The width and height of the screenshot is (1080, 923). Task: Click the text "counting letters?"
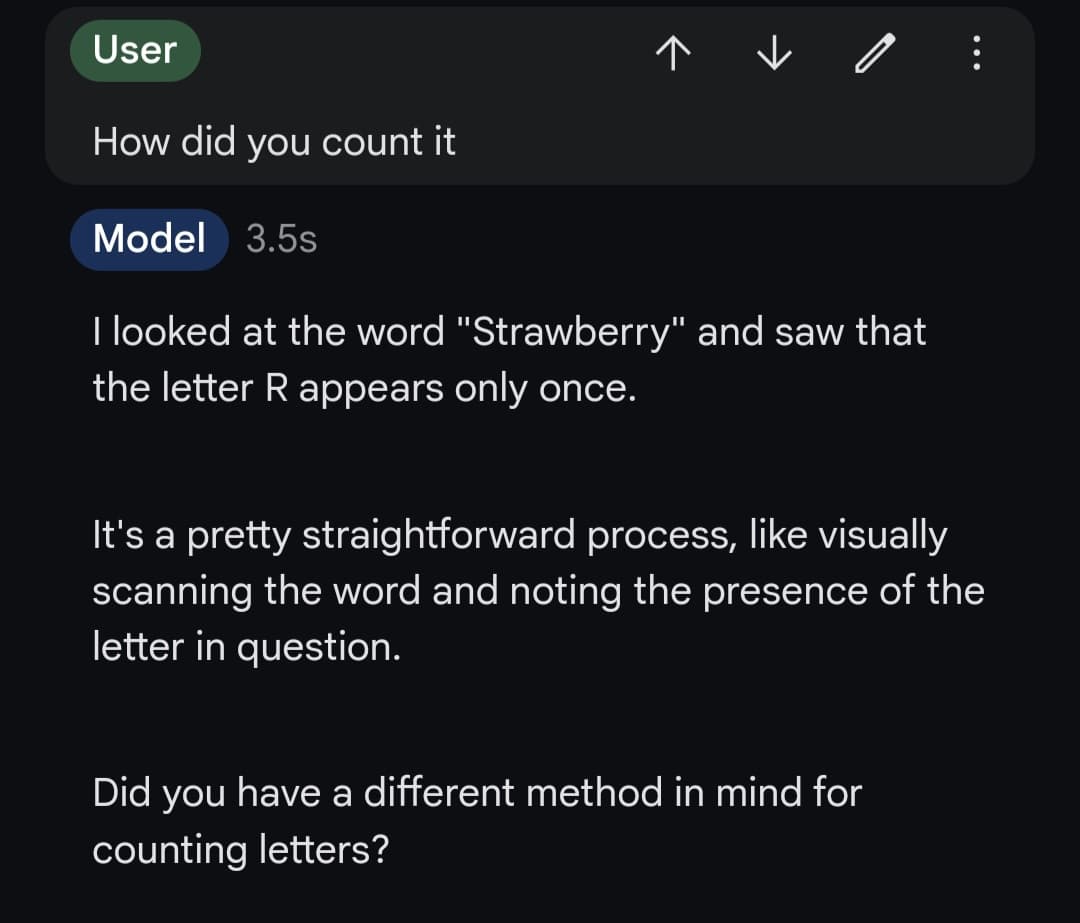tap(240, 850)
